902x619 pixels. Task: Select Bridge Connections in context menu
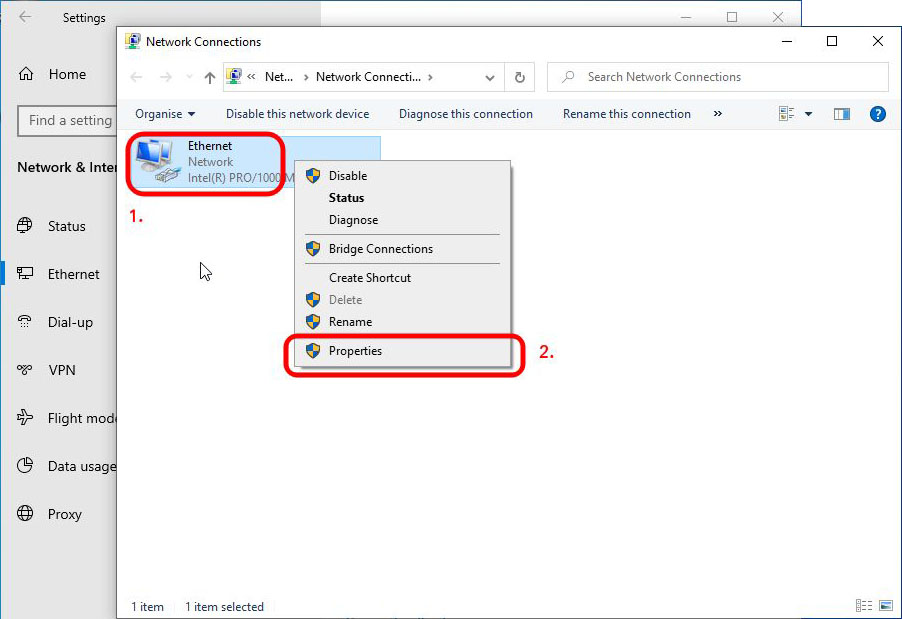[x=380, y=249]
